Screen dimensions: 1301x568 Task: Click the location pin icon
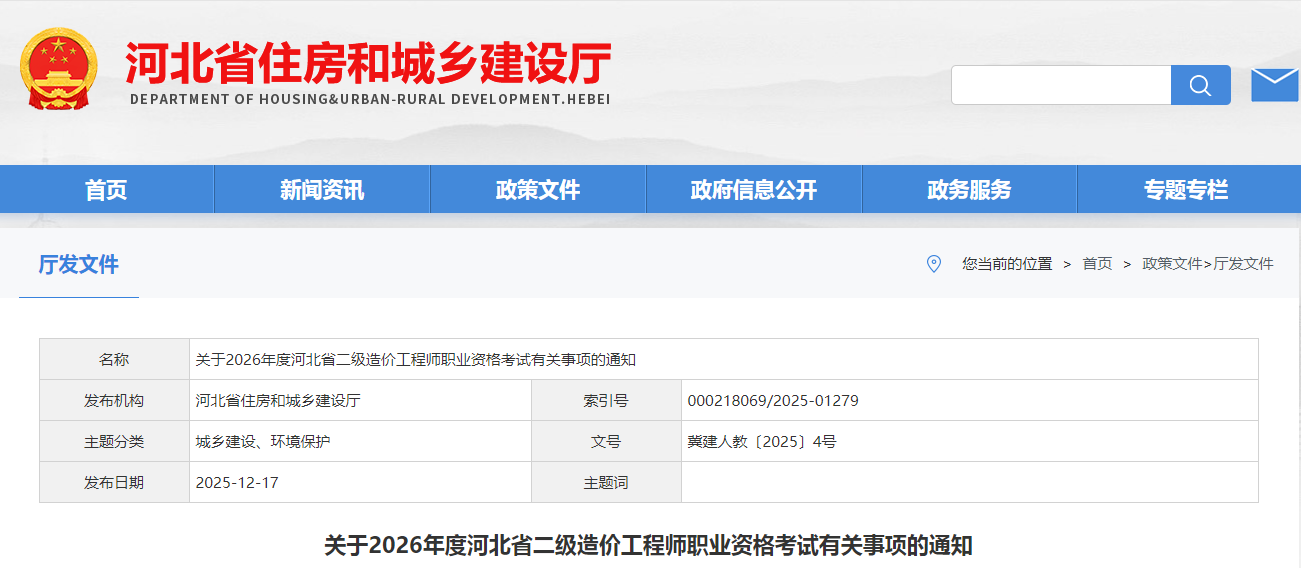tap(934, 264)
